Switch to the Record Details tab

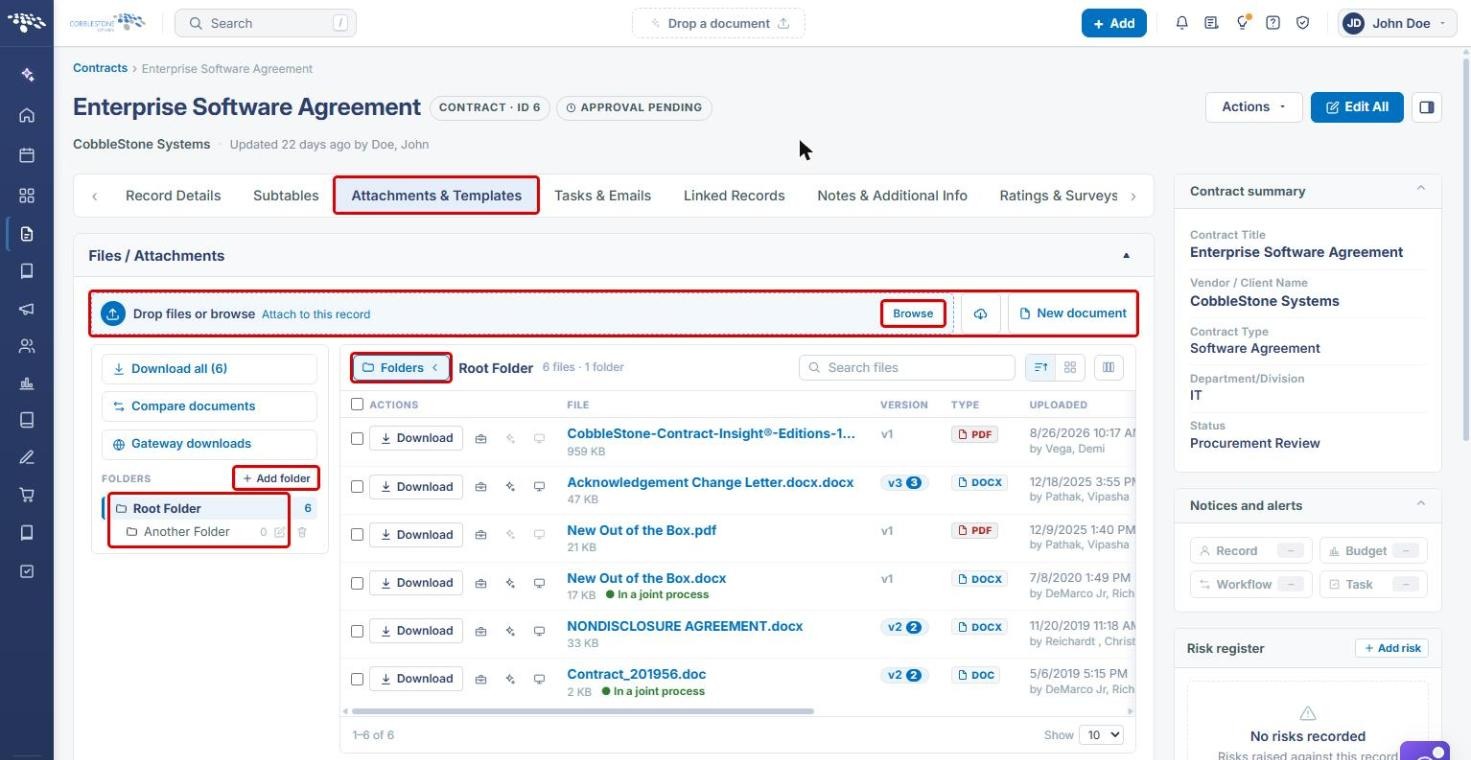(x=173, y=196)
